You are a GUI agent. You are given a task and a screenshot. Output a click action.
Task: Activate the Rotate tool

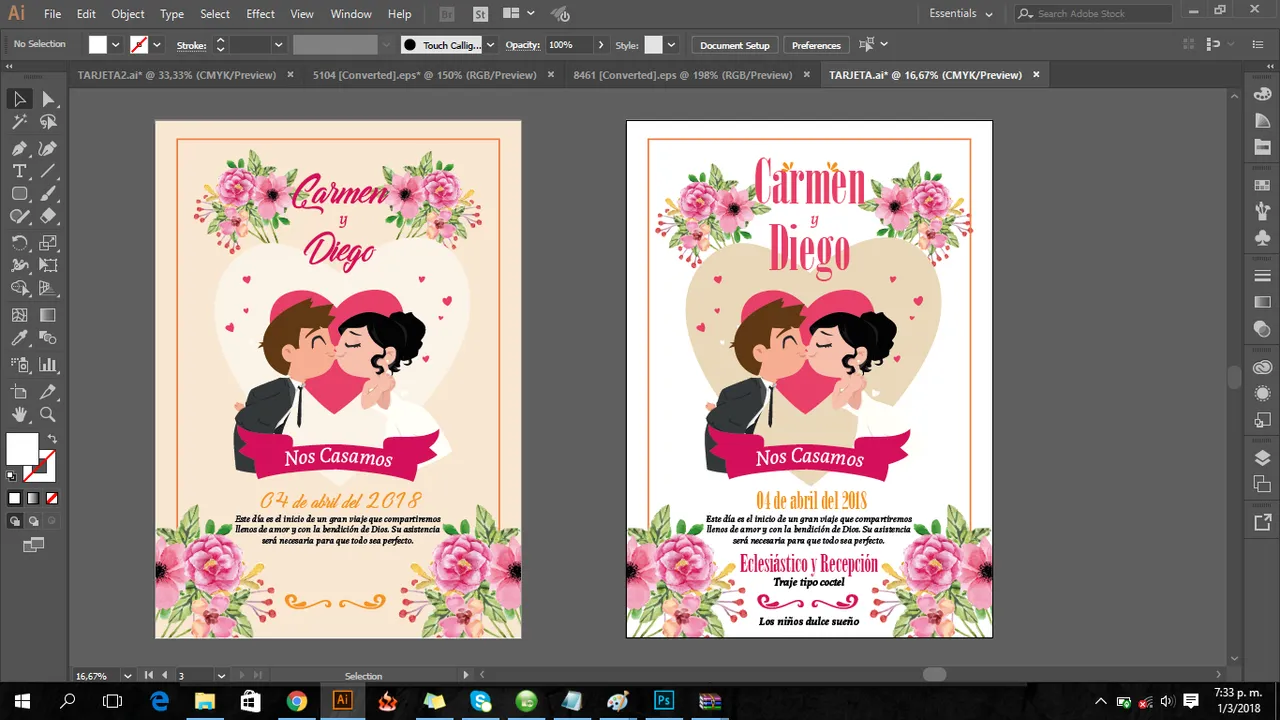tap(19, 243)
